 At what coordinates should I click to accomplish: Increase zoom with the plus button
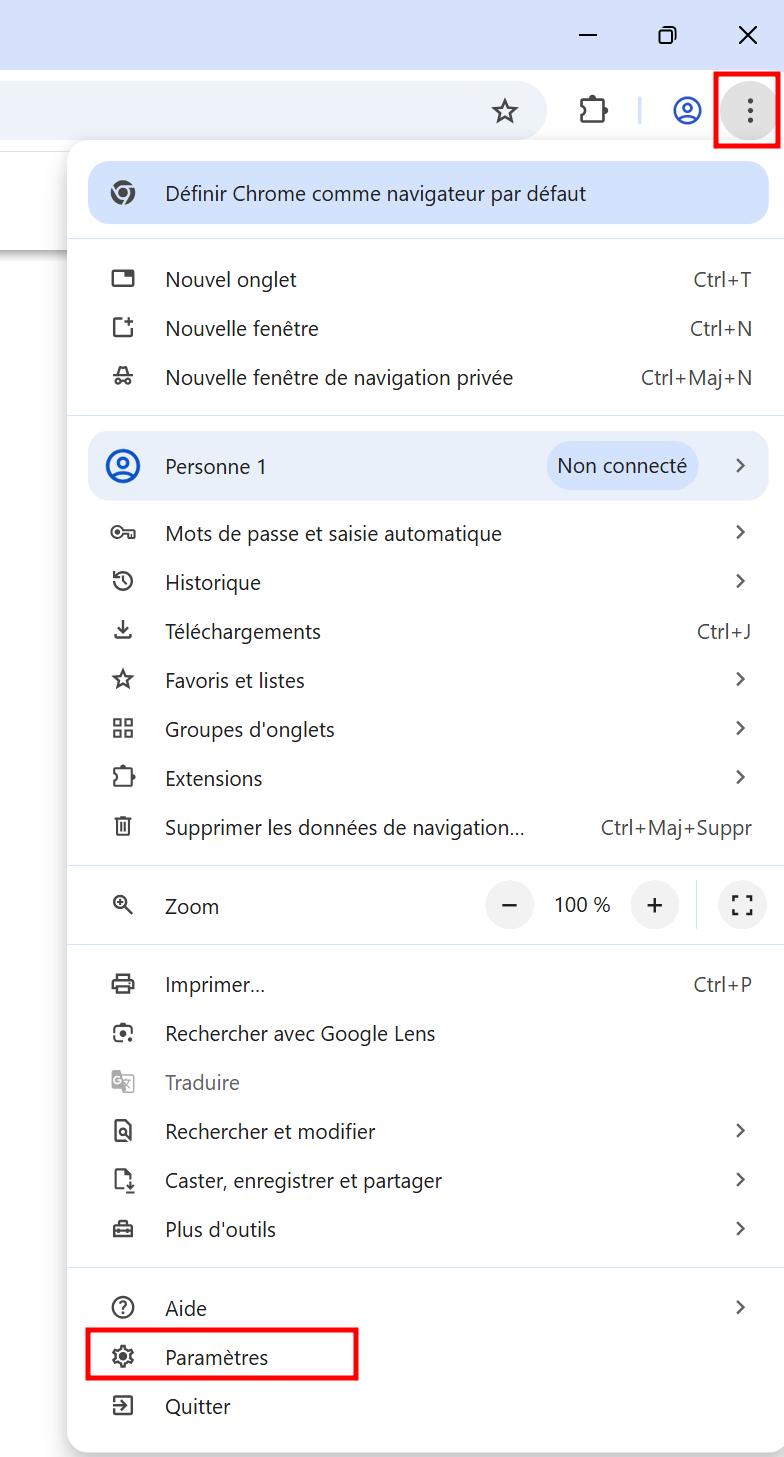[x=655, y=905]
